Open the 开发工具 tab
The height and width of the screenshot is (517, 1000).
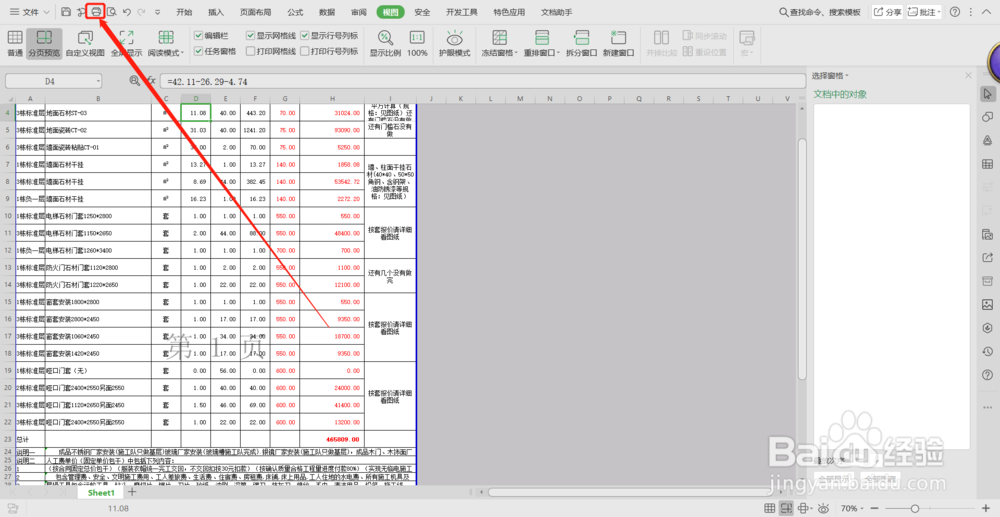pos(462,12)
